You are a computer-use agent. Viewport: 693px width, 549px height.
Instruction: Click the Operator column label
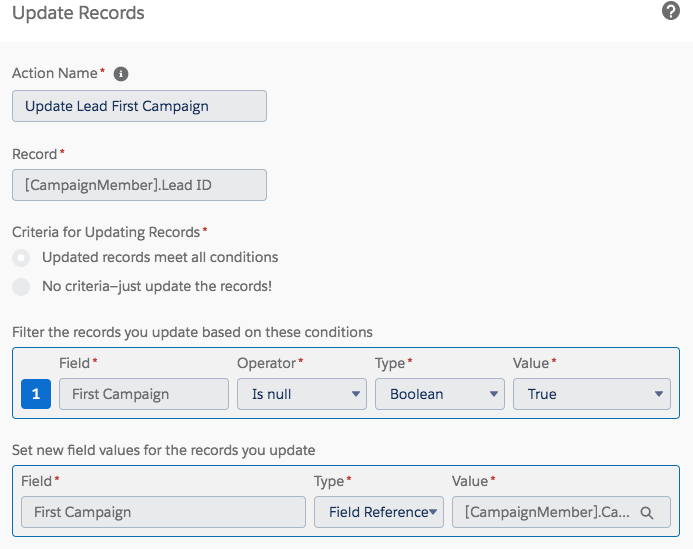(266, 364)
